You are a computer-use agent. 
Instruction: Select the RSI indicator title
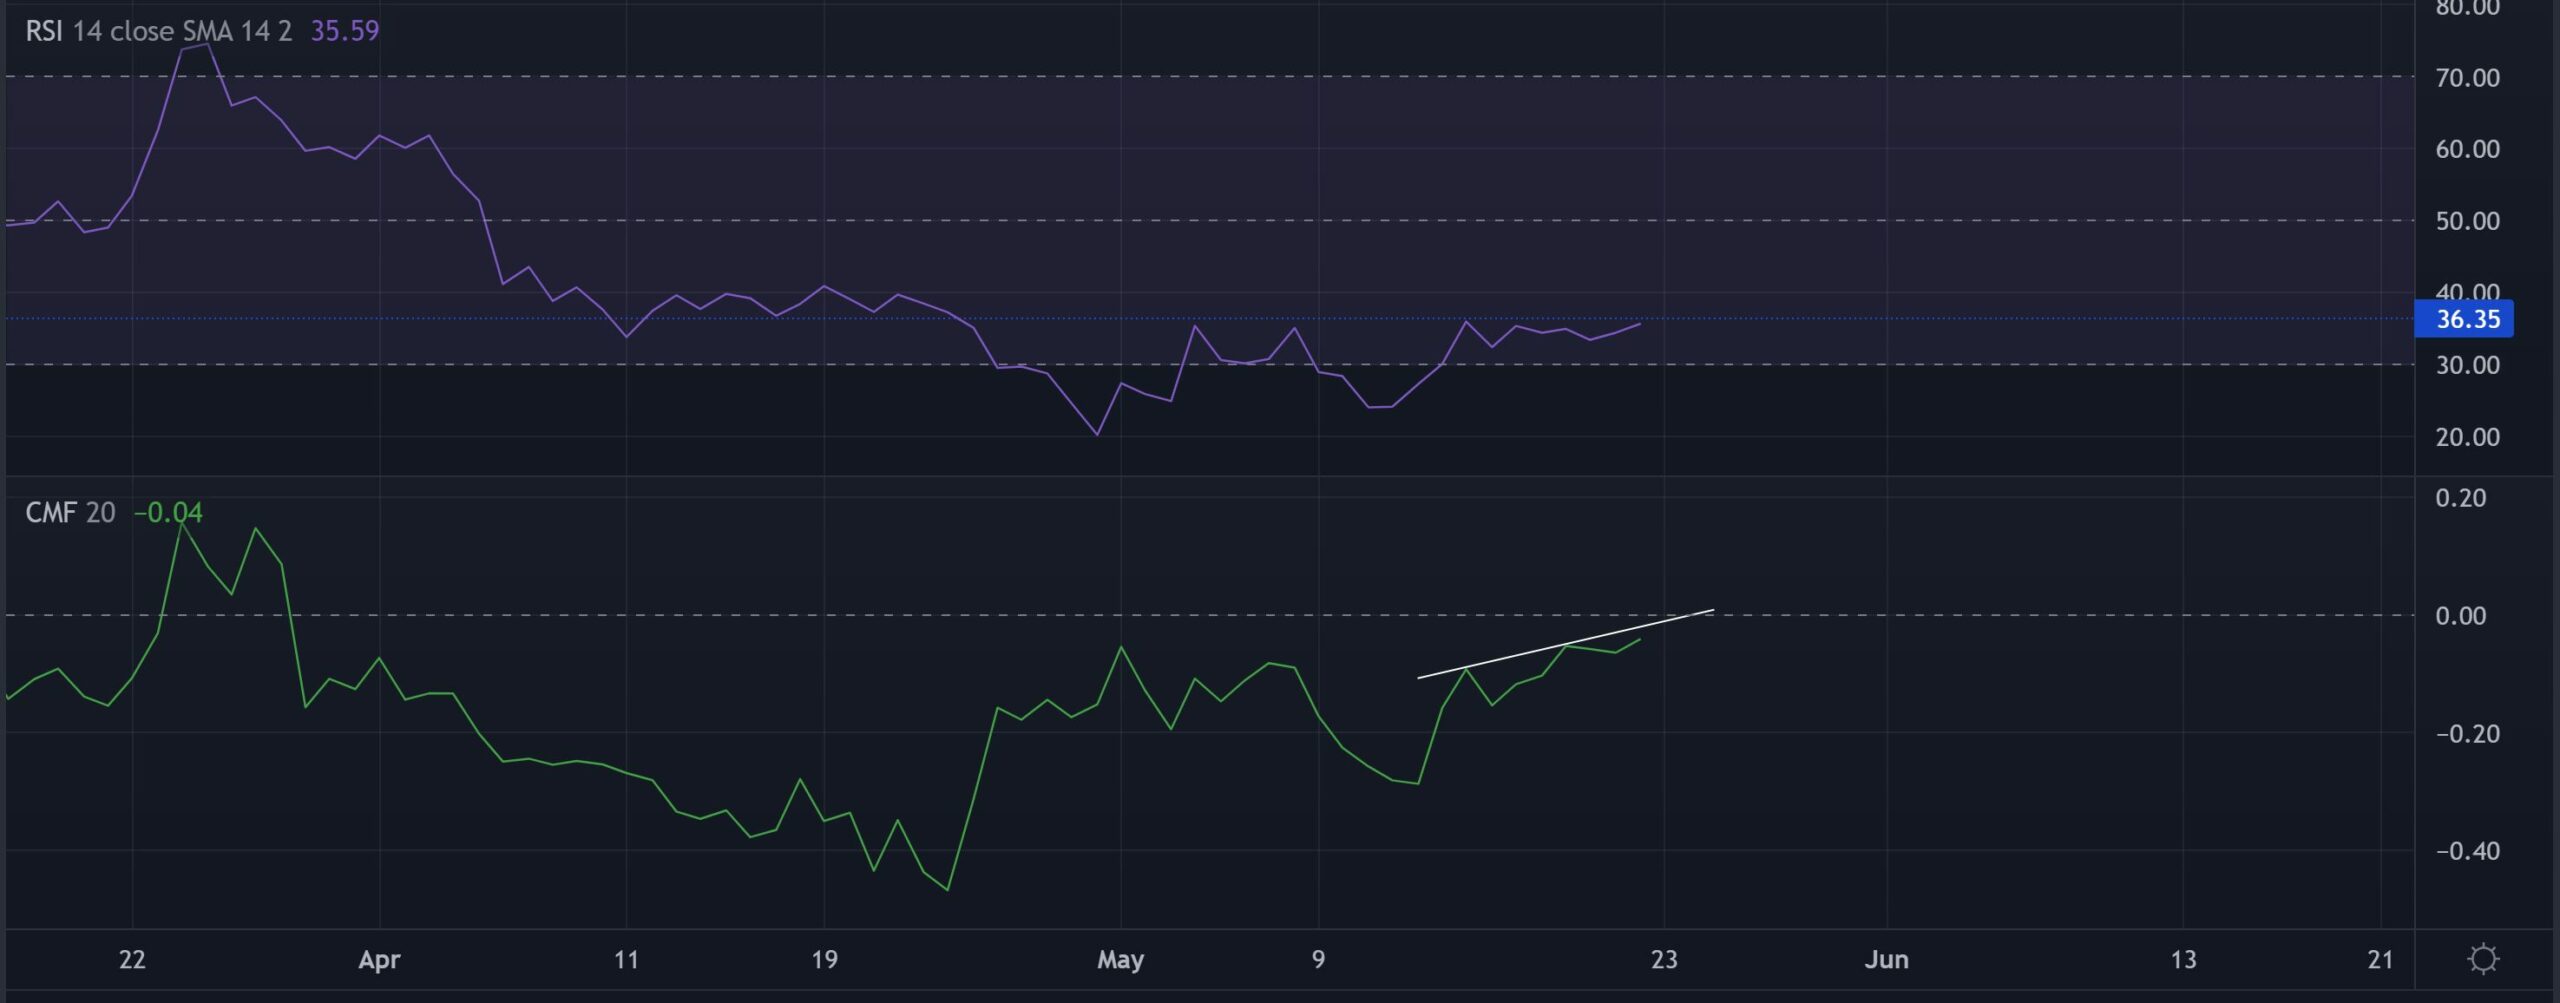(45, 30)
